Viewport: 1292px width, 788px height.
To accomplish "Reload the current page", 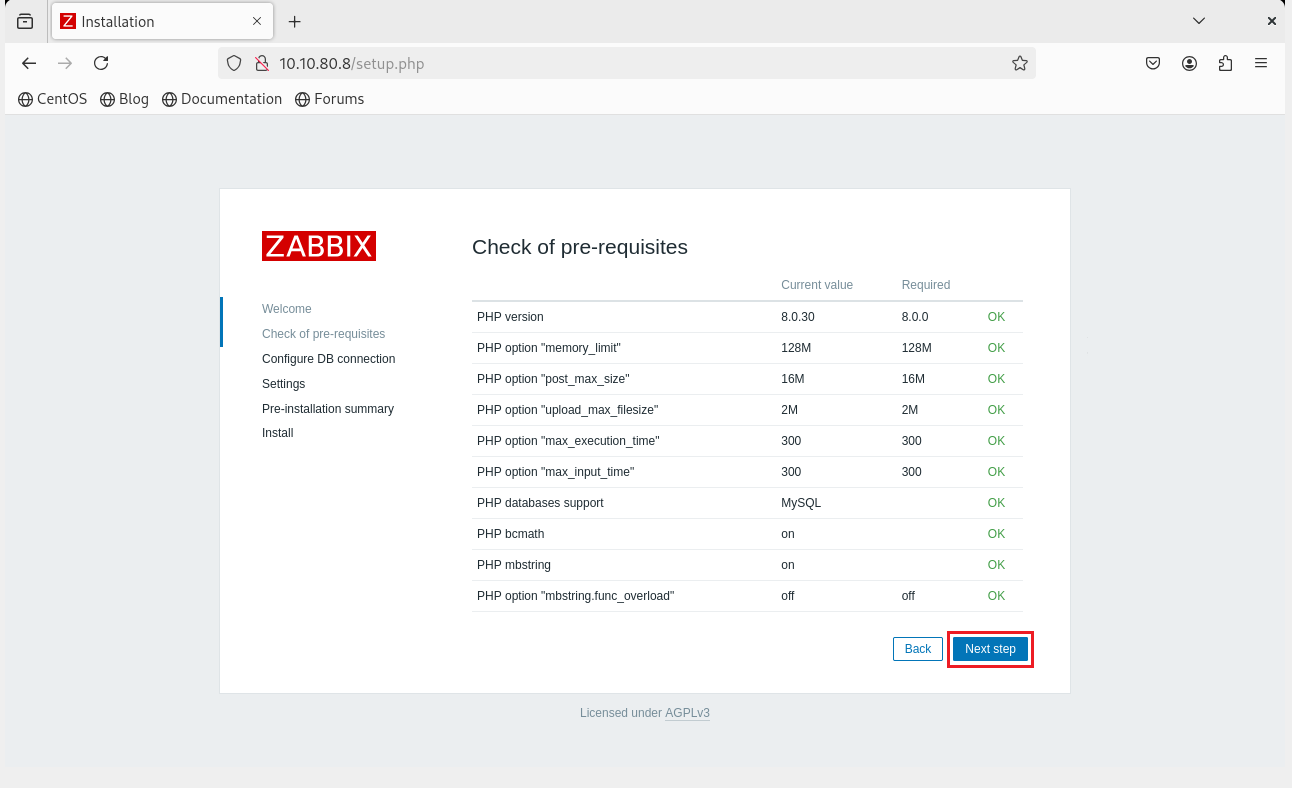I will pyautogui.click(x=101, y=63).
